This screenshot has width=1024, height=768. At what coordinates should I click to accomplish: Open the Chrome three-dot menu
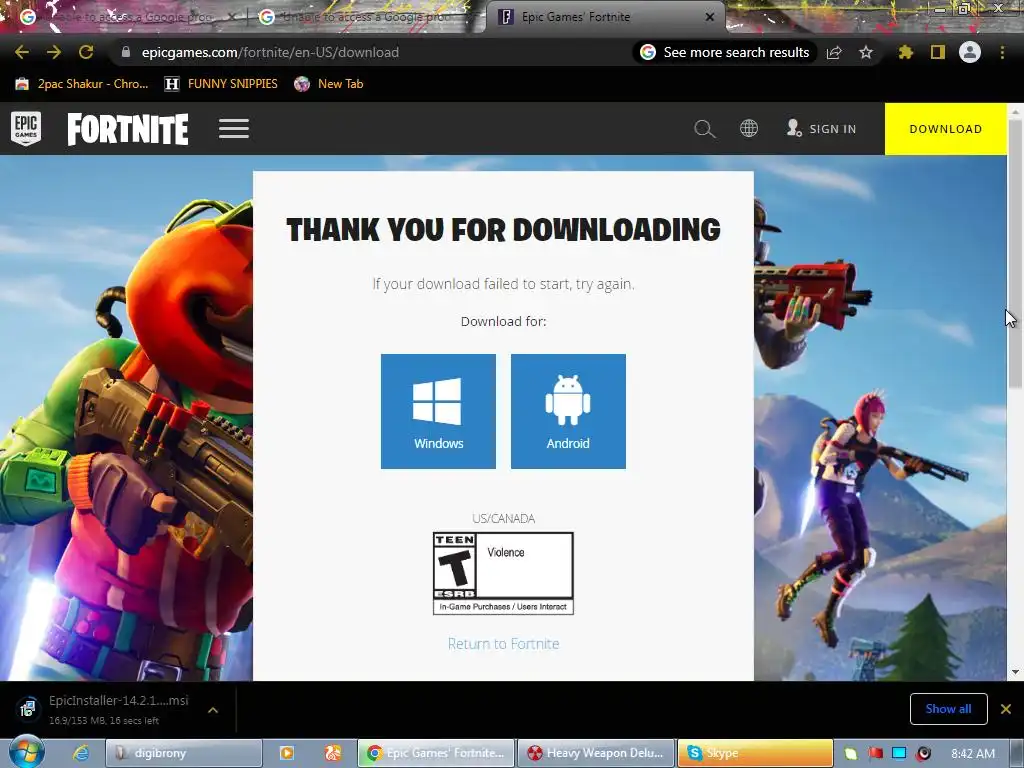1002,52
